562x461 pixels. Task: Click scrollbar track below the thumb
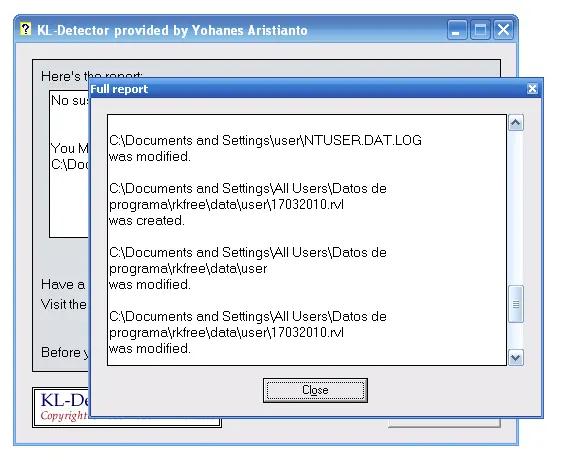point(516,336)
